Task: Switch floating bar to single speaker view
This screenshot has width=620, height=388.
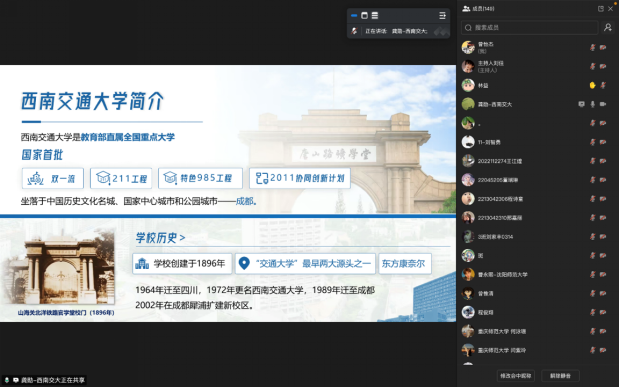Action: tap(364, 15)
